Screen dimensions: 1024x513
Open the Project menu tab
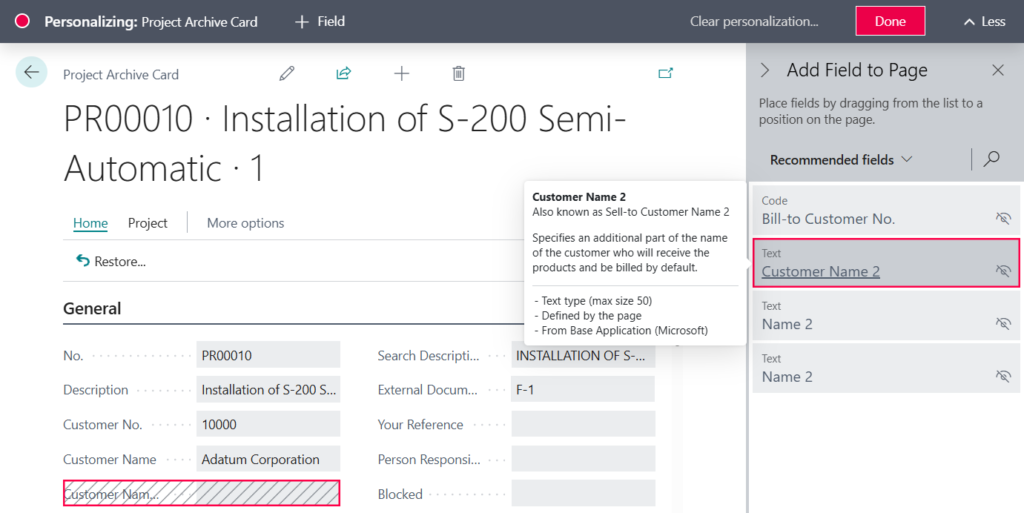(x=148, y=223)
